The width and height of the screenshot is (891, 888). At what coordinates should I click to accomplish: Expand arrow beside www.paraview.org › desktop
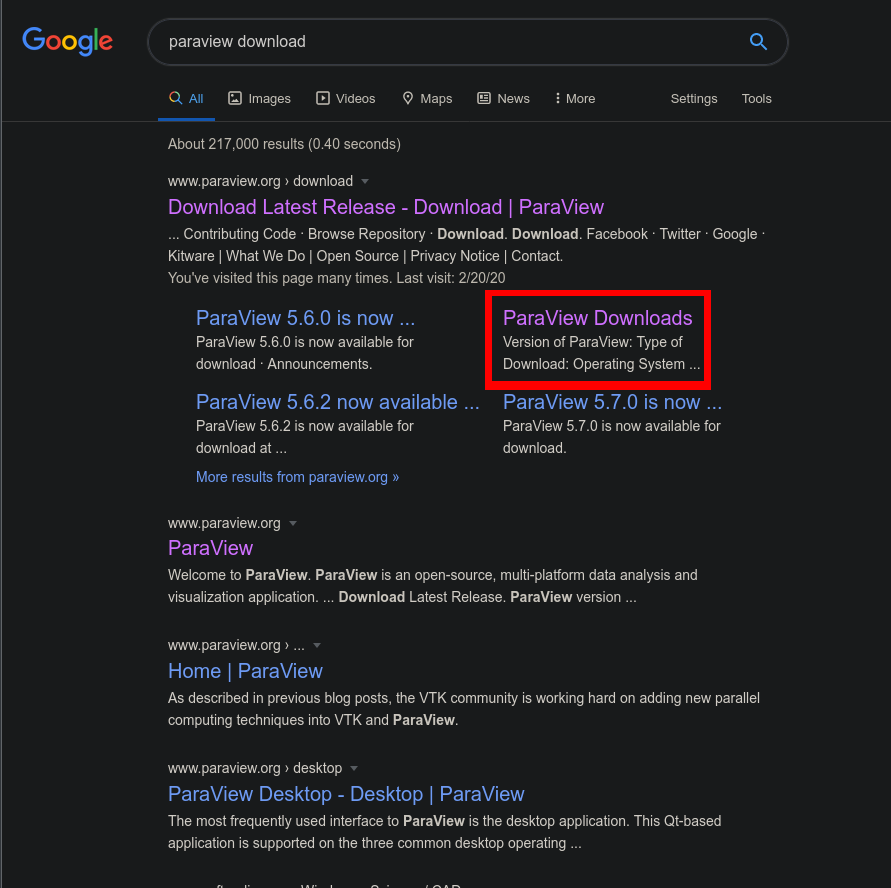pyautogui.click(x=354, y=769)
